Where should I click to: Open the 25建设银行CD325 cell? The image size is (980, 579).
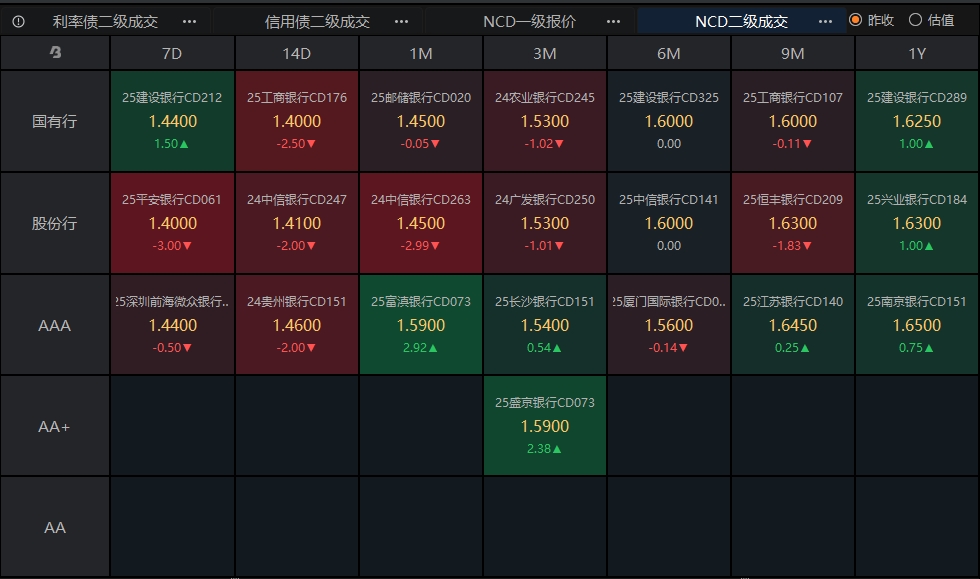[669, 121]
